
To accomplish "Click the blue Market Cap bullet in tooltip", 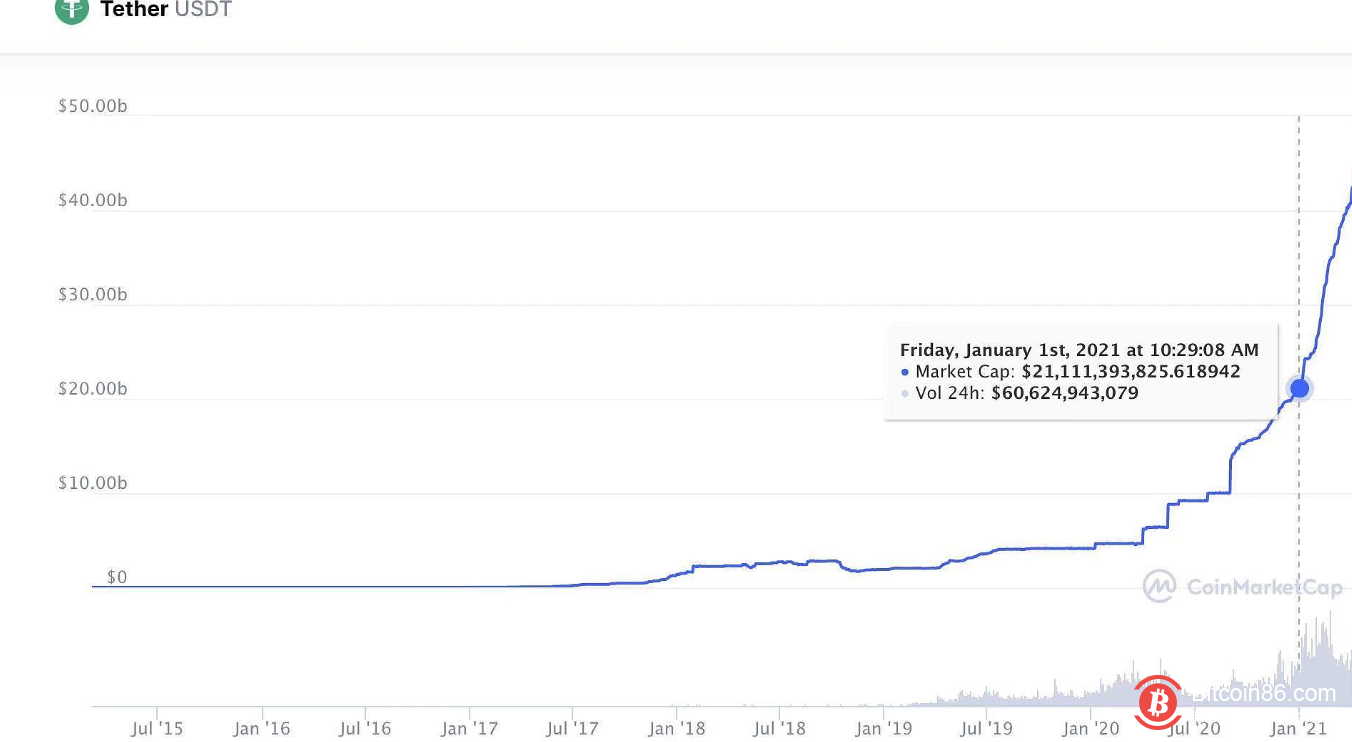I will click(x=905, y=372).
